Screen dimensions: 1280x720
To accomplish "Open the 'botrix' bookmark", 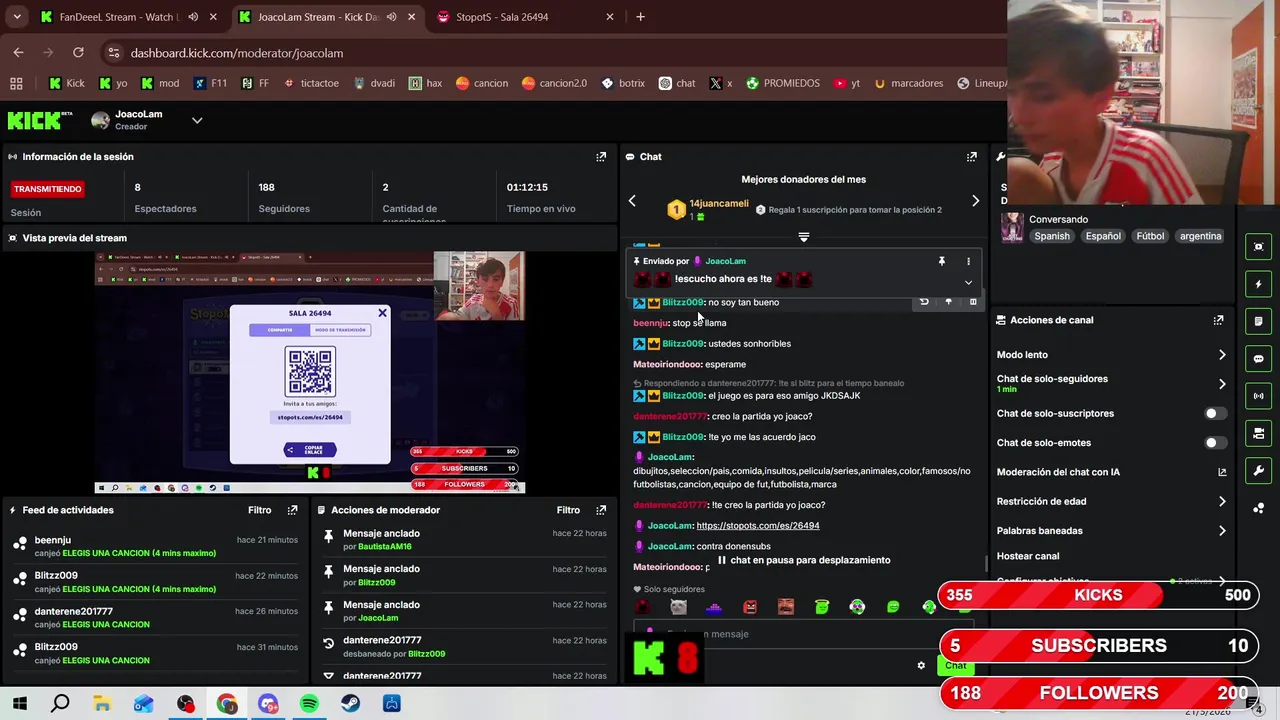I will (623, 84).
